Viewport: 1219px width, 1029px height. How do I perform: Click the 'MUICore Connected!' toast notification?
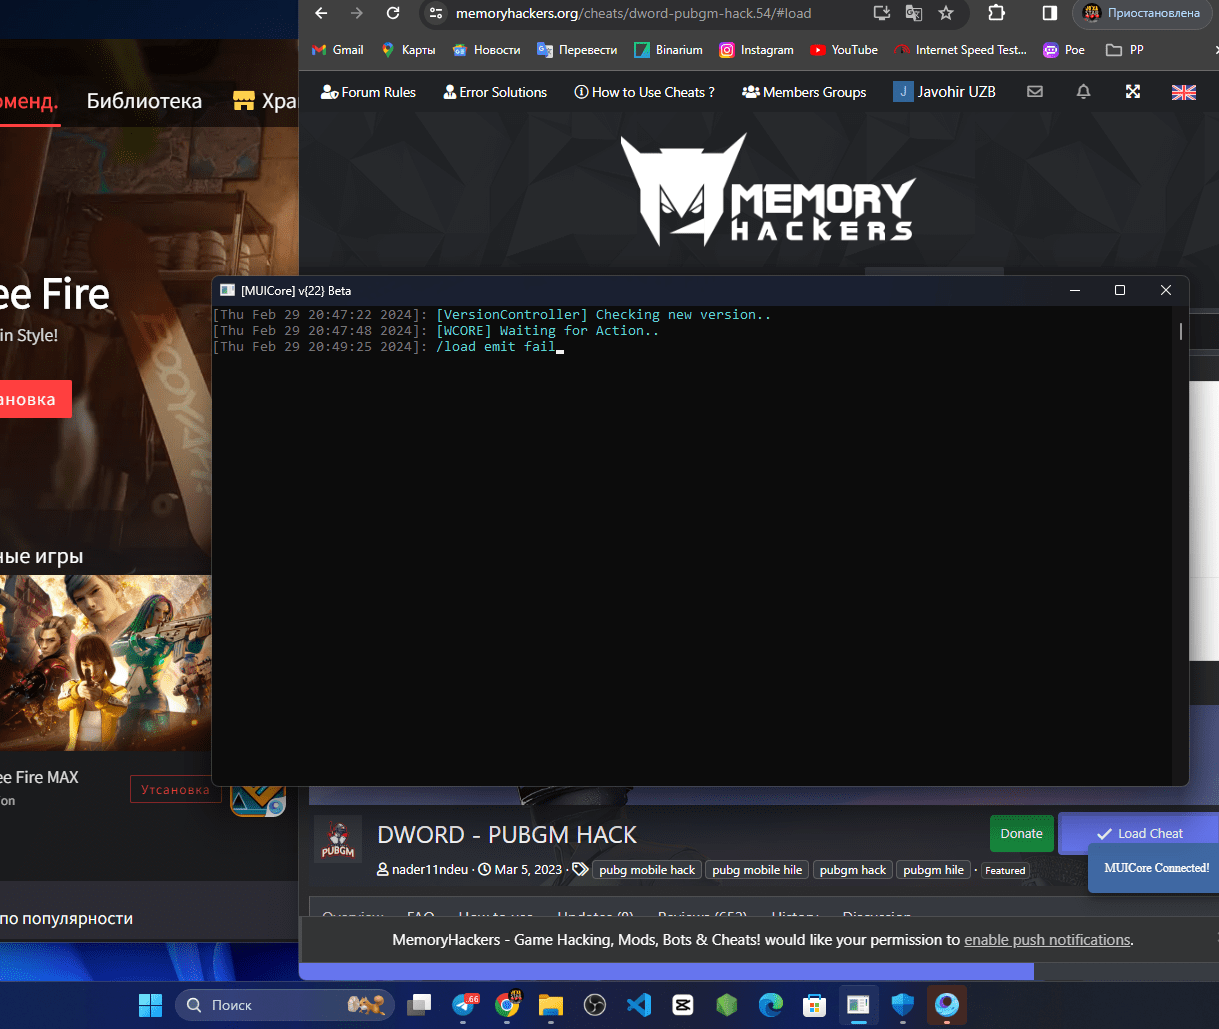(x=1156, y=868)
